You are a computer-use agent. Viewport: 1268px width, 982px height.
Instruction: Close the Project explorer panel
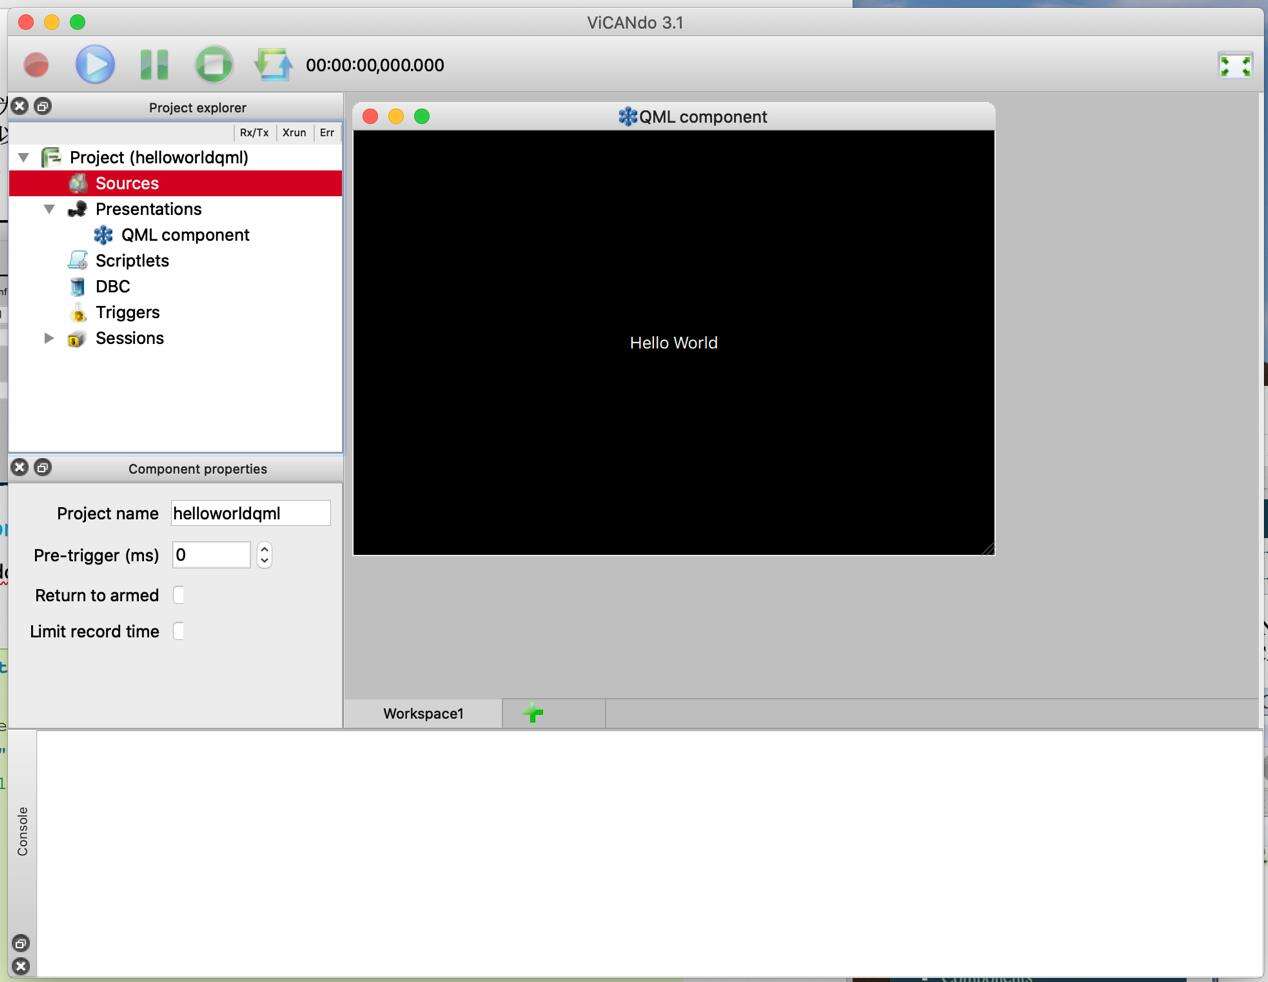pyautogui.click(x=19, y=106)
